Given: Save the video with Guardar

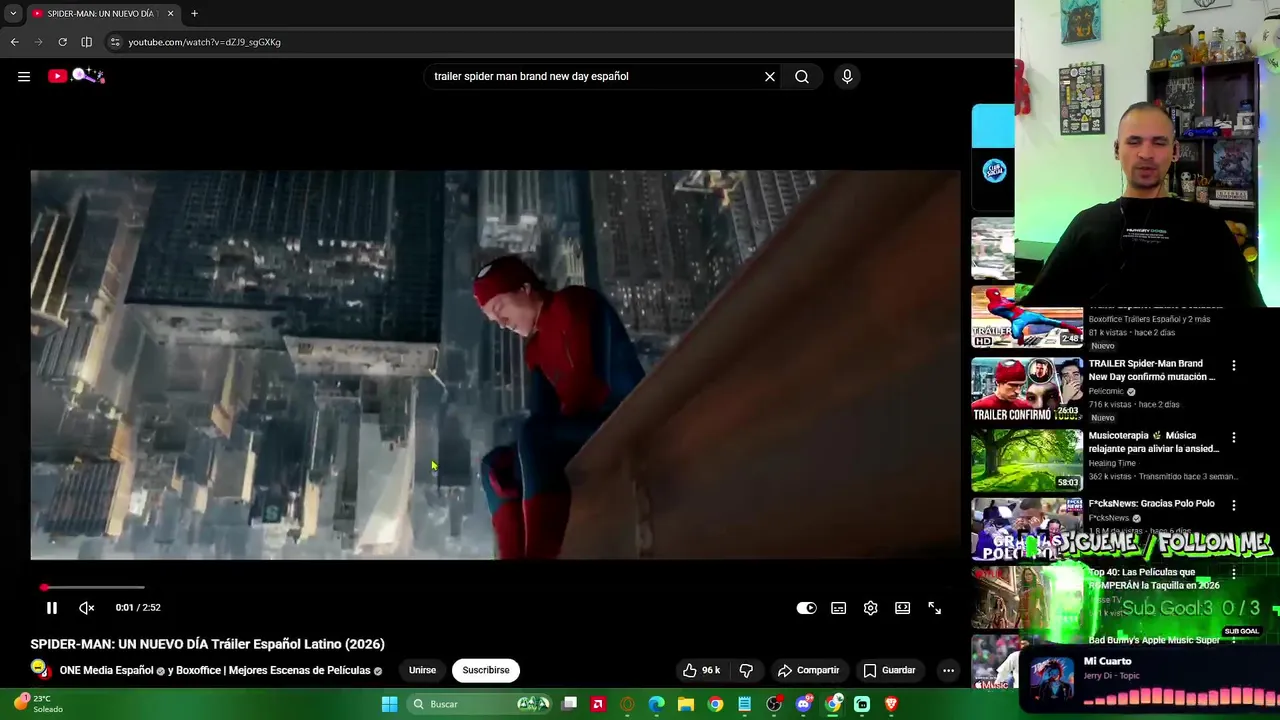Looking at the screenshot, I should (889, 670).
